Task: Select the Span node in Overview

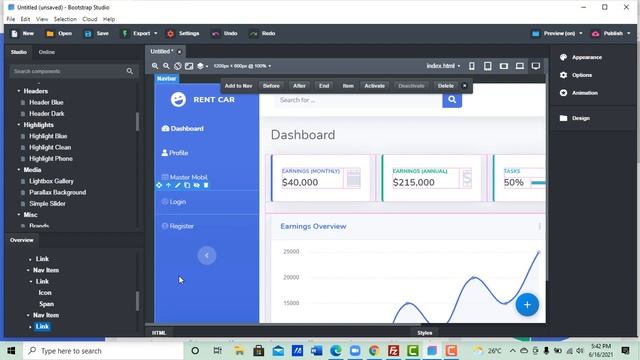Action: point(46,304)
